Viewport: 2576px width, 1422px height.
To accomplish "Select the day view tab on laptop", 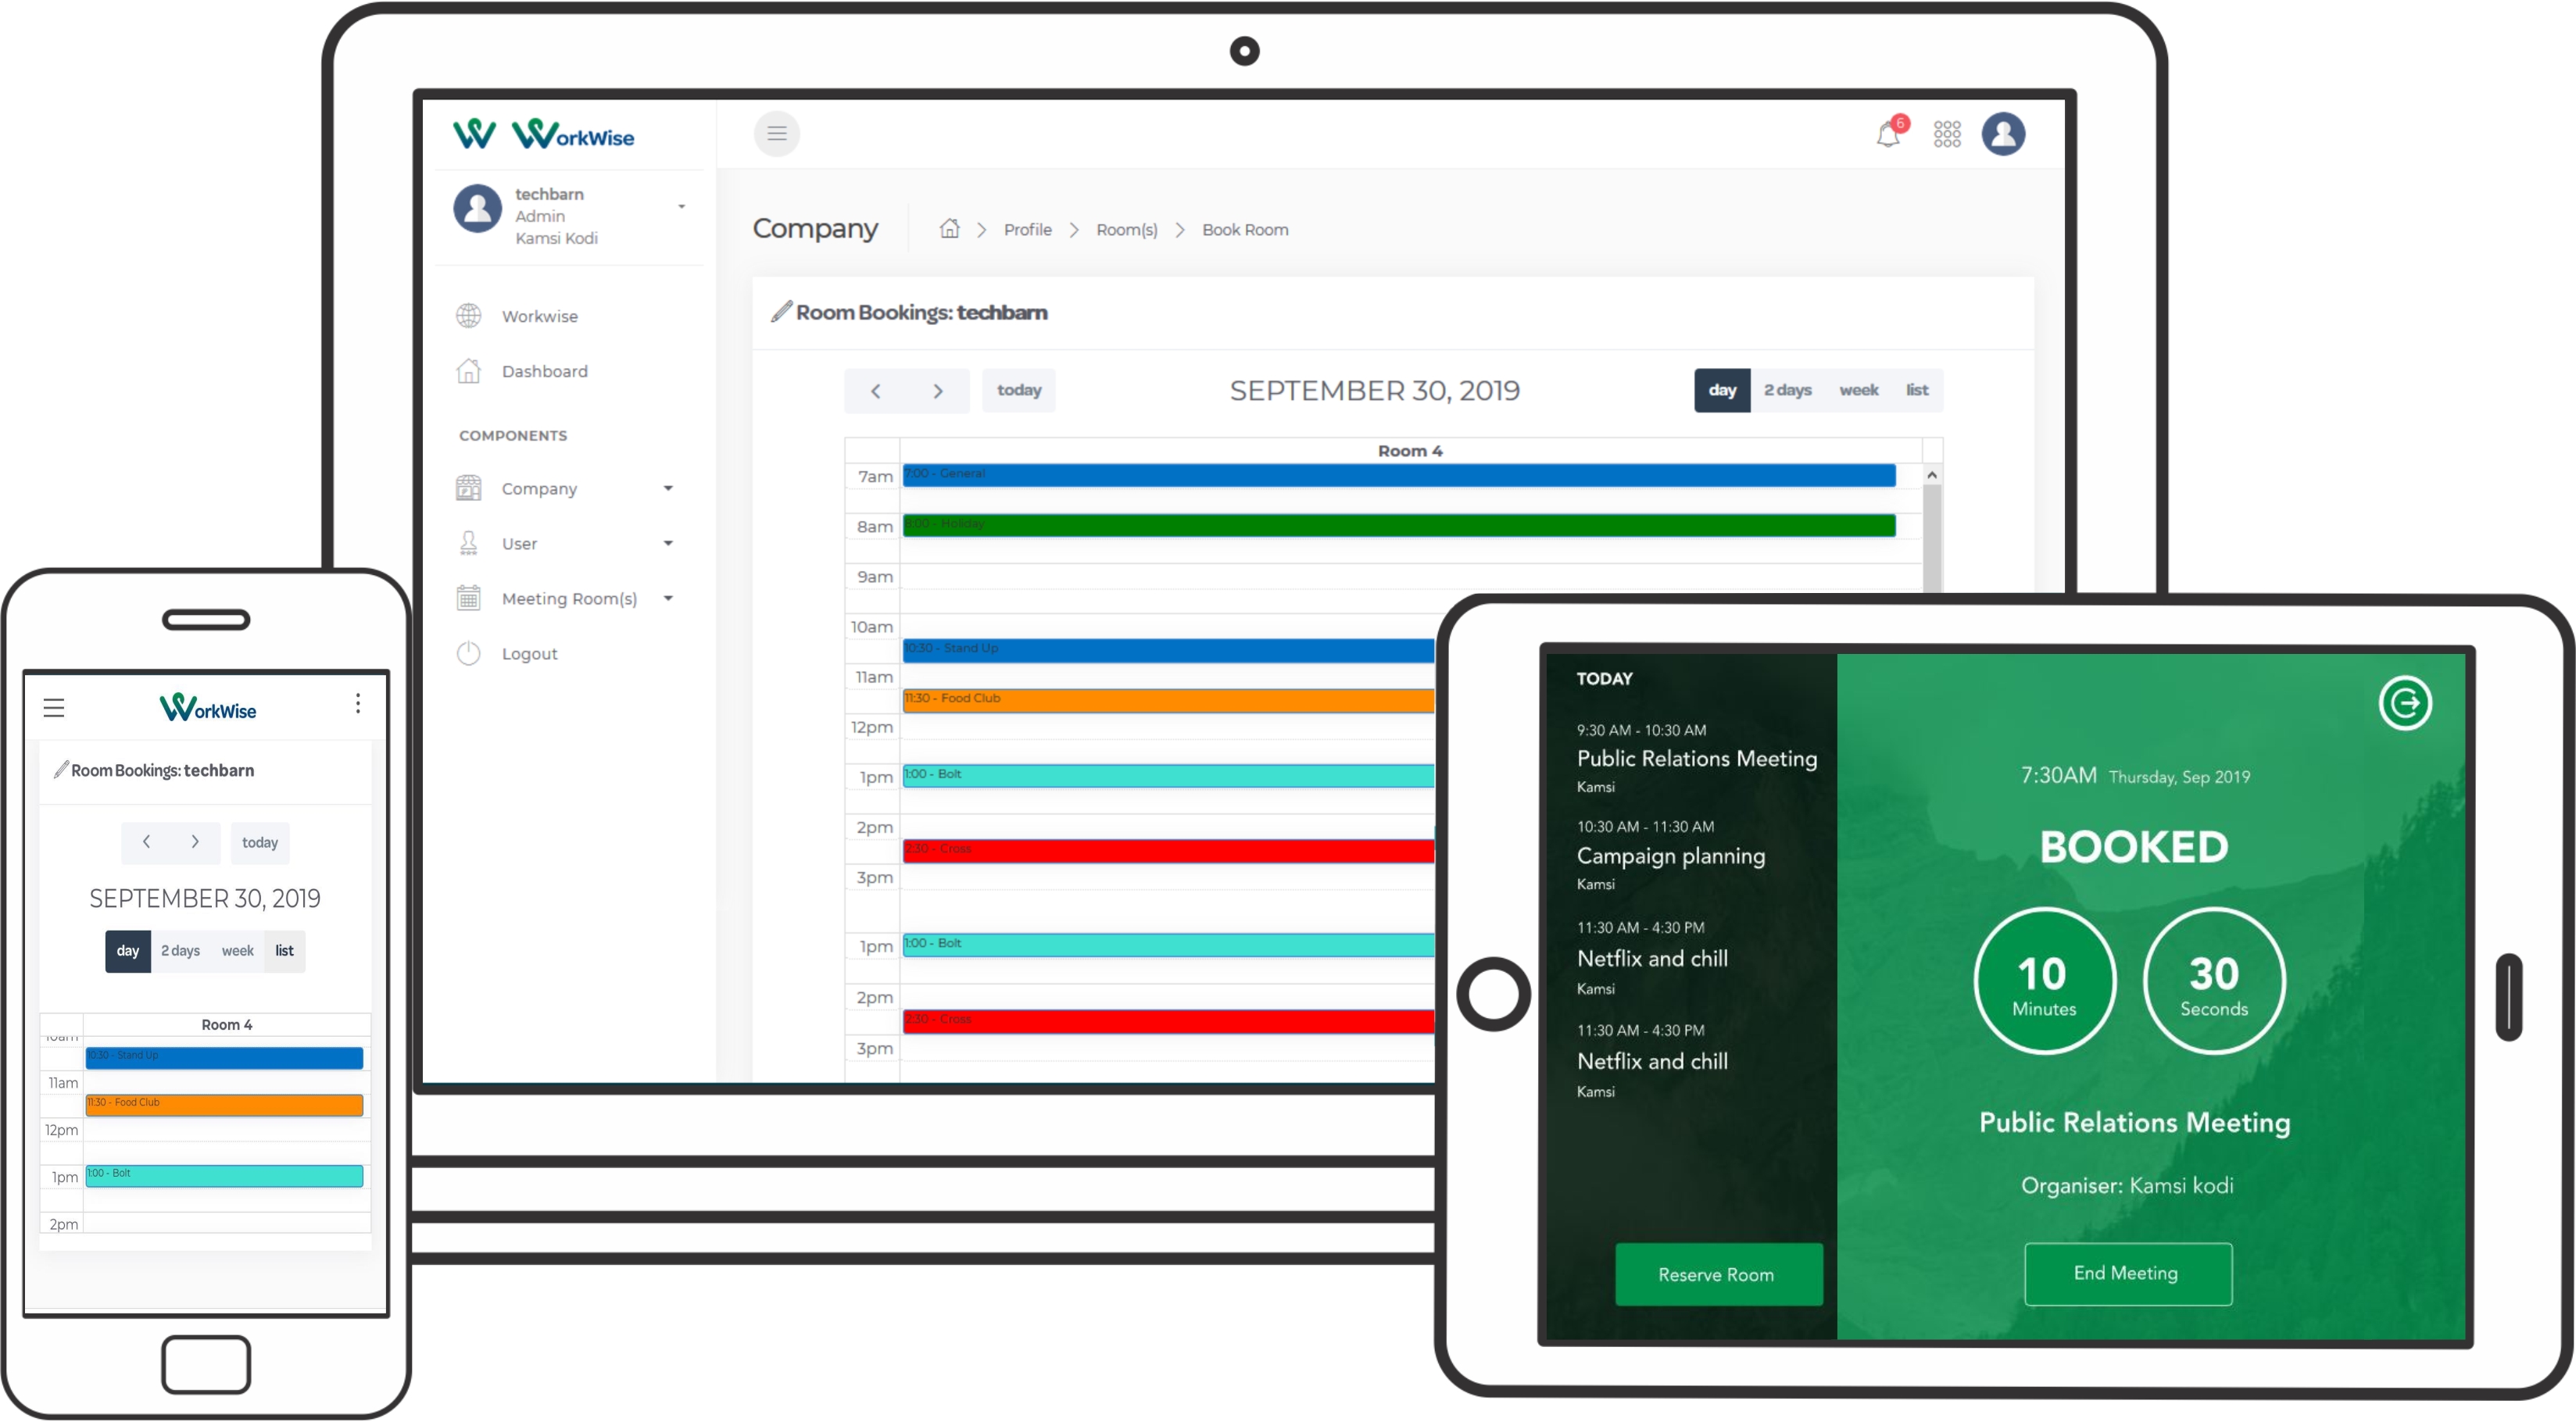I will click(1721, 391).
